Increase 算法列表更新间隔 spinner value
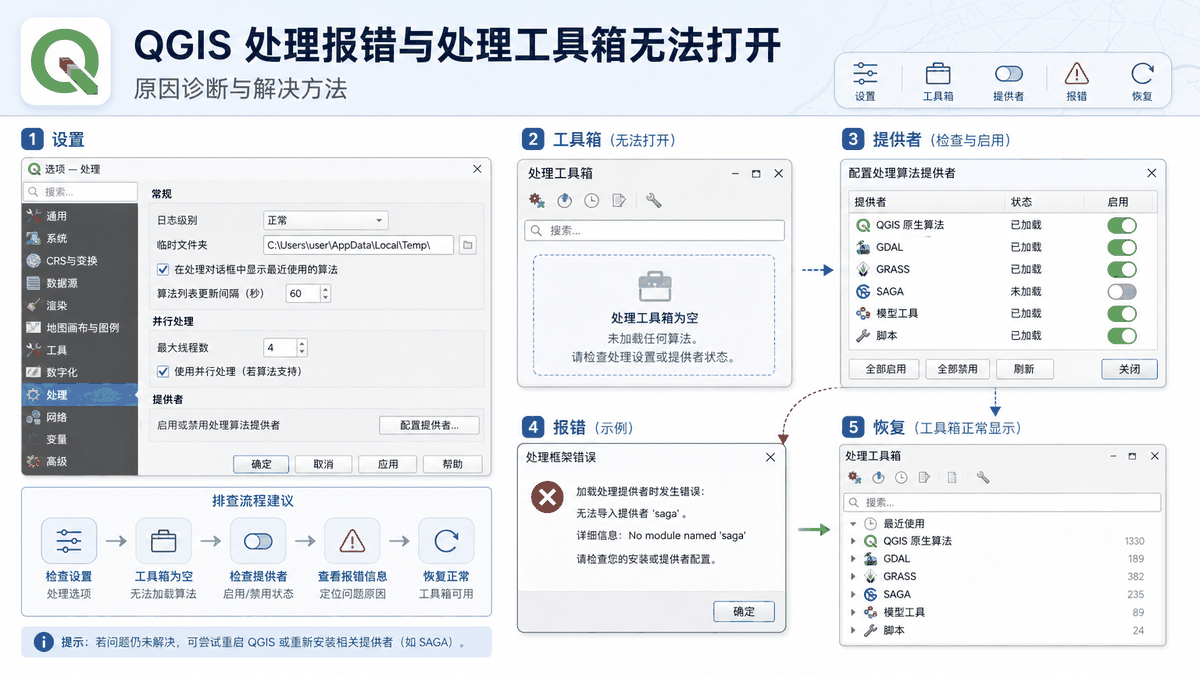This screenshot has width=1200, height=675. [325, 289]
